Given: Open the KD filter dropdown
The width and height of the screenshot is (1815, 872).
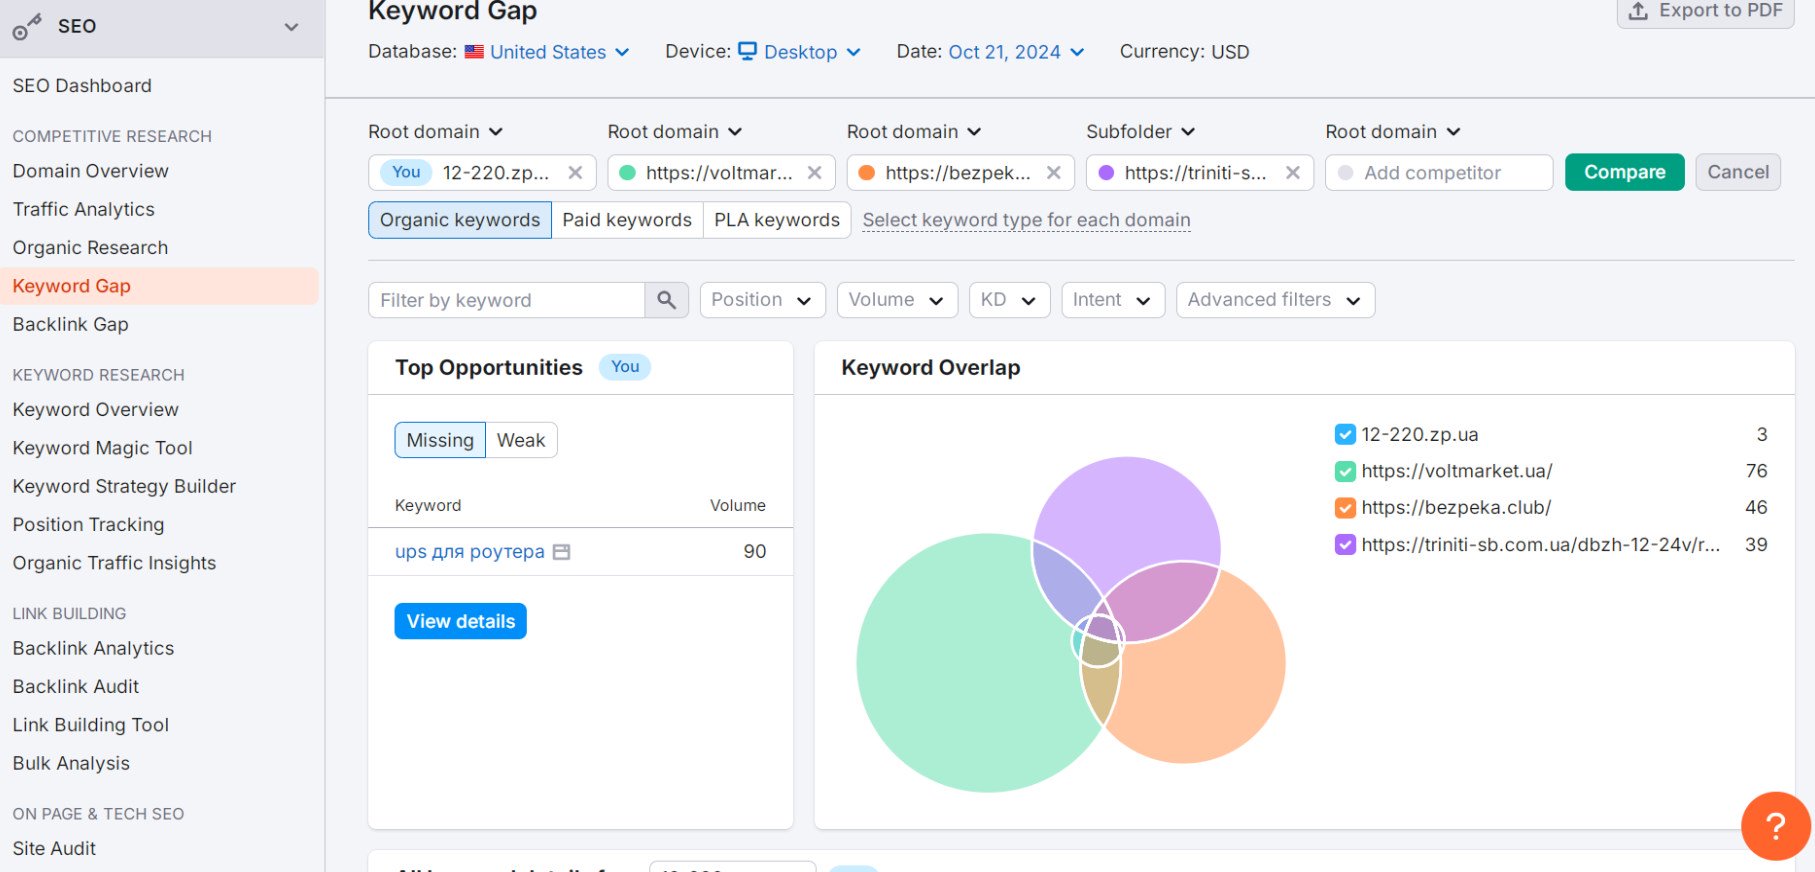Looking at the screenshot, I should 1009,300.
